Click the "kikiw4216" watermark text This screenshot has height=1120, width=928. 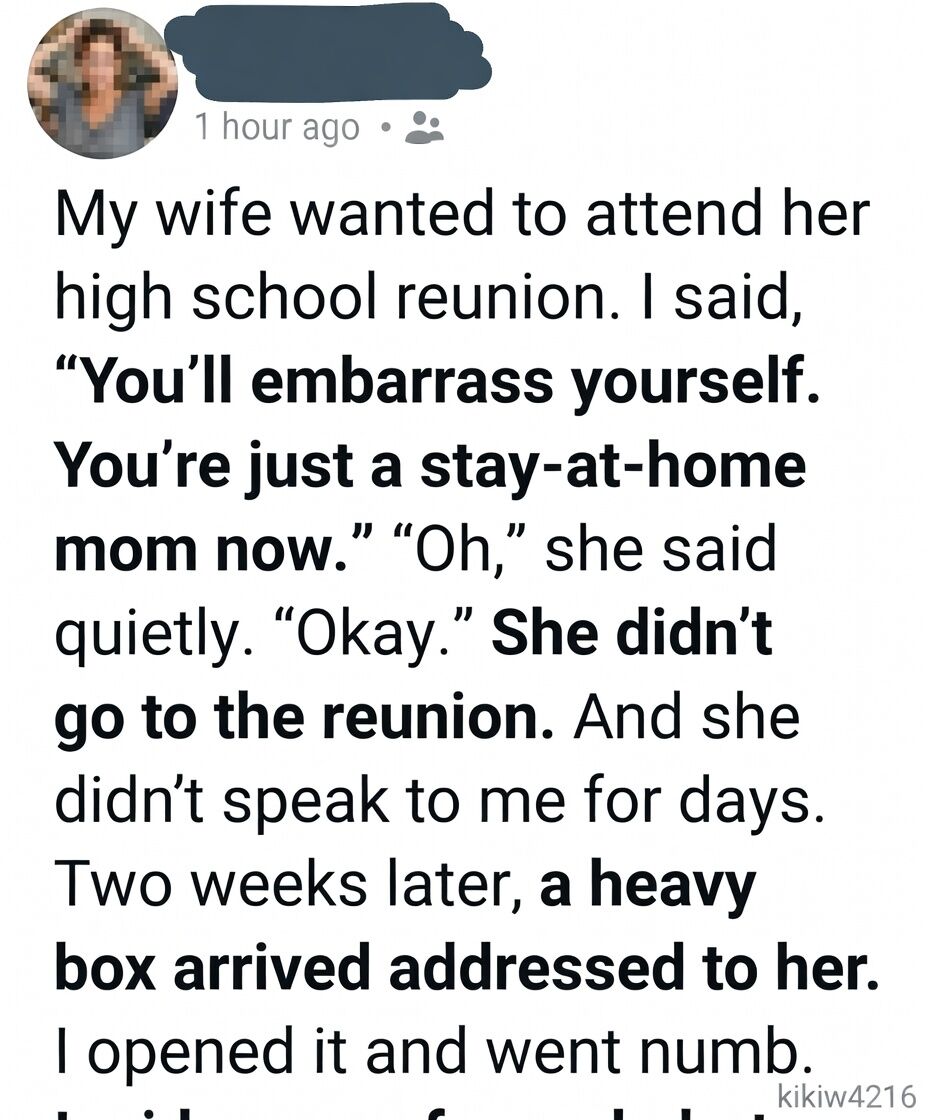tap(846, 1095)
